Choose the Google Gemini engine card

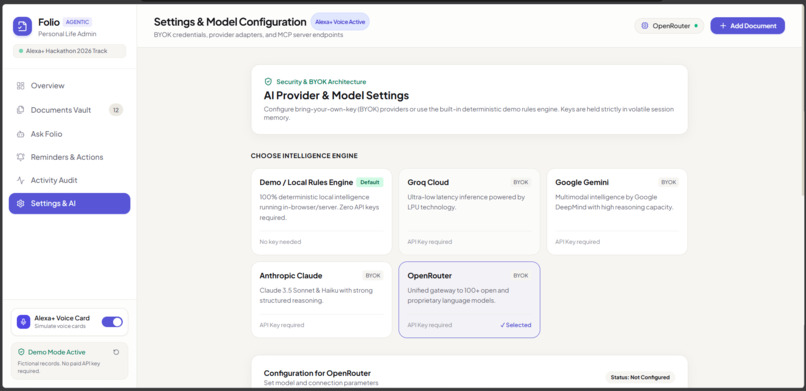point(617,212)
